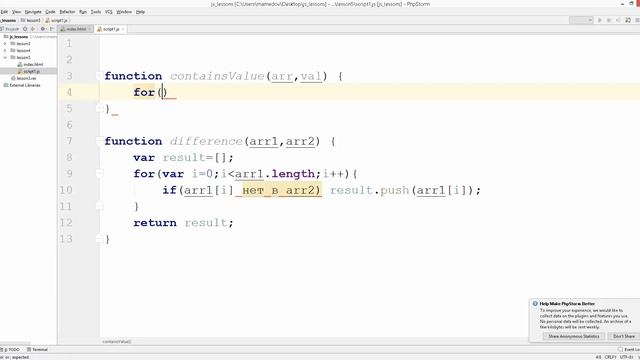640x360 pixels.
Task: Open the TODO tool window
Action: click(11, 349)
